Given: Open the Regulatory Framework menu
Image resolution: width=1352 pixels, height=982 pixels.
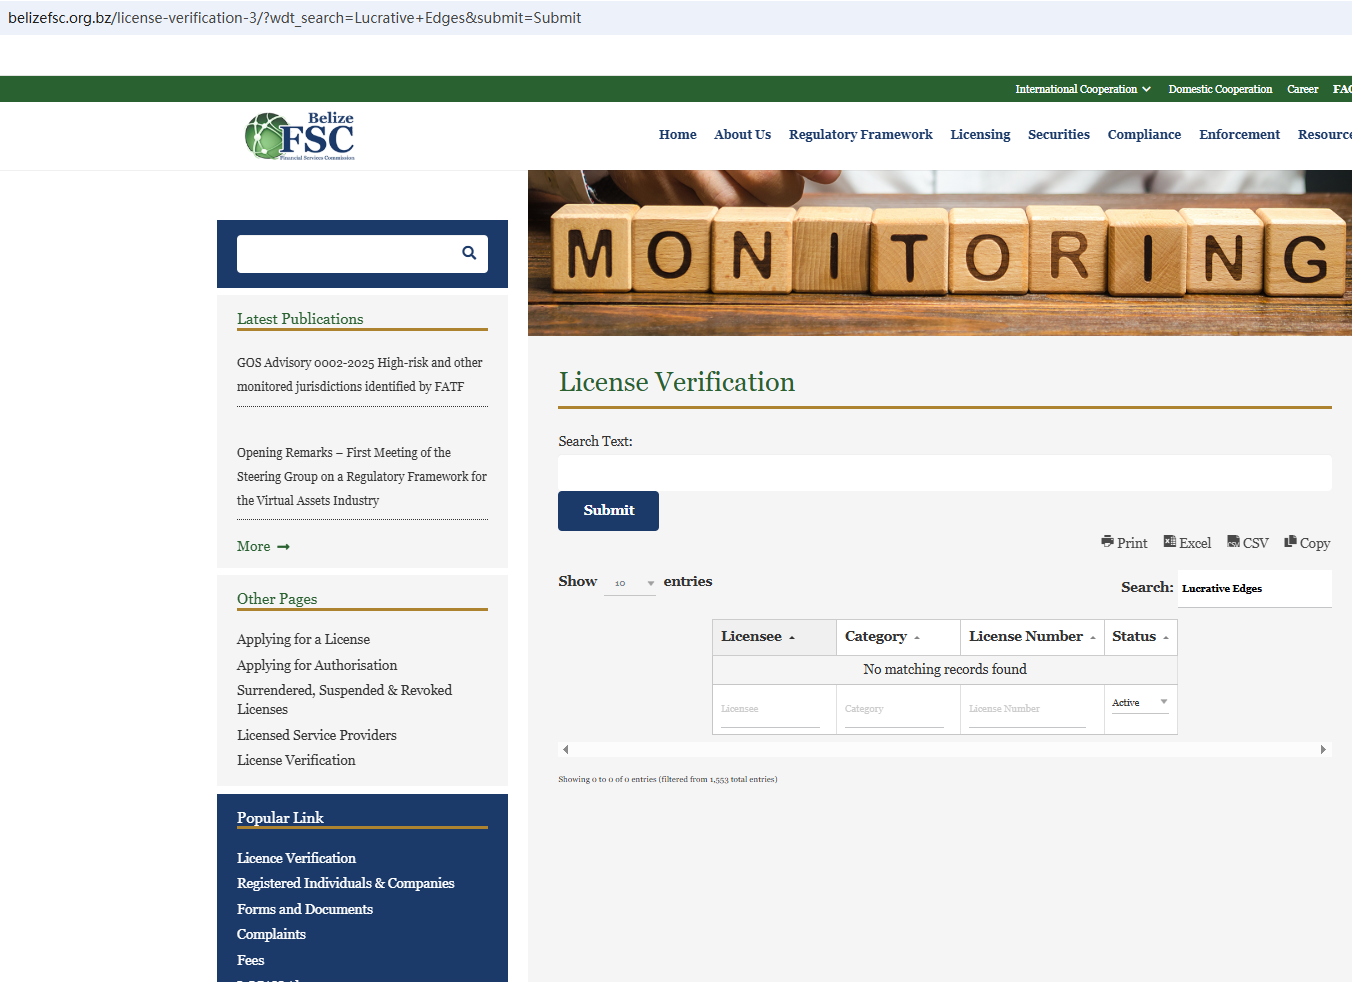Looking at the screenshot, I should (860, 135).
